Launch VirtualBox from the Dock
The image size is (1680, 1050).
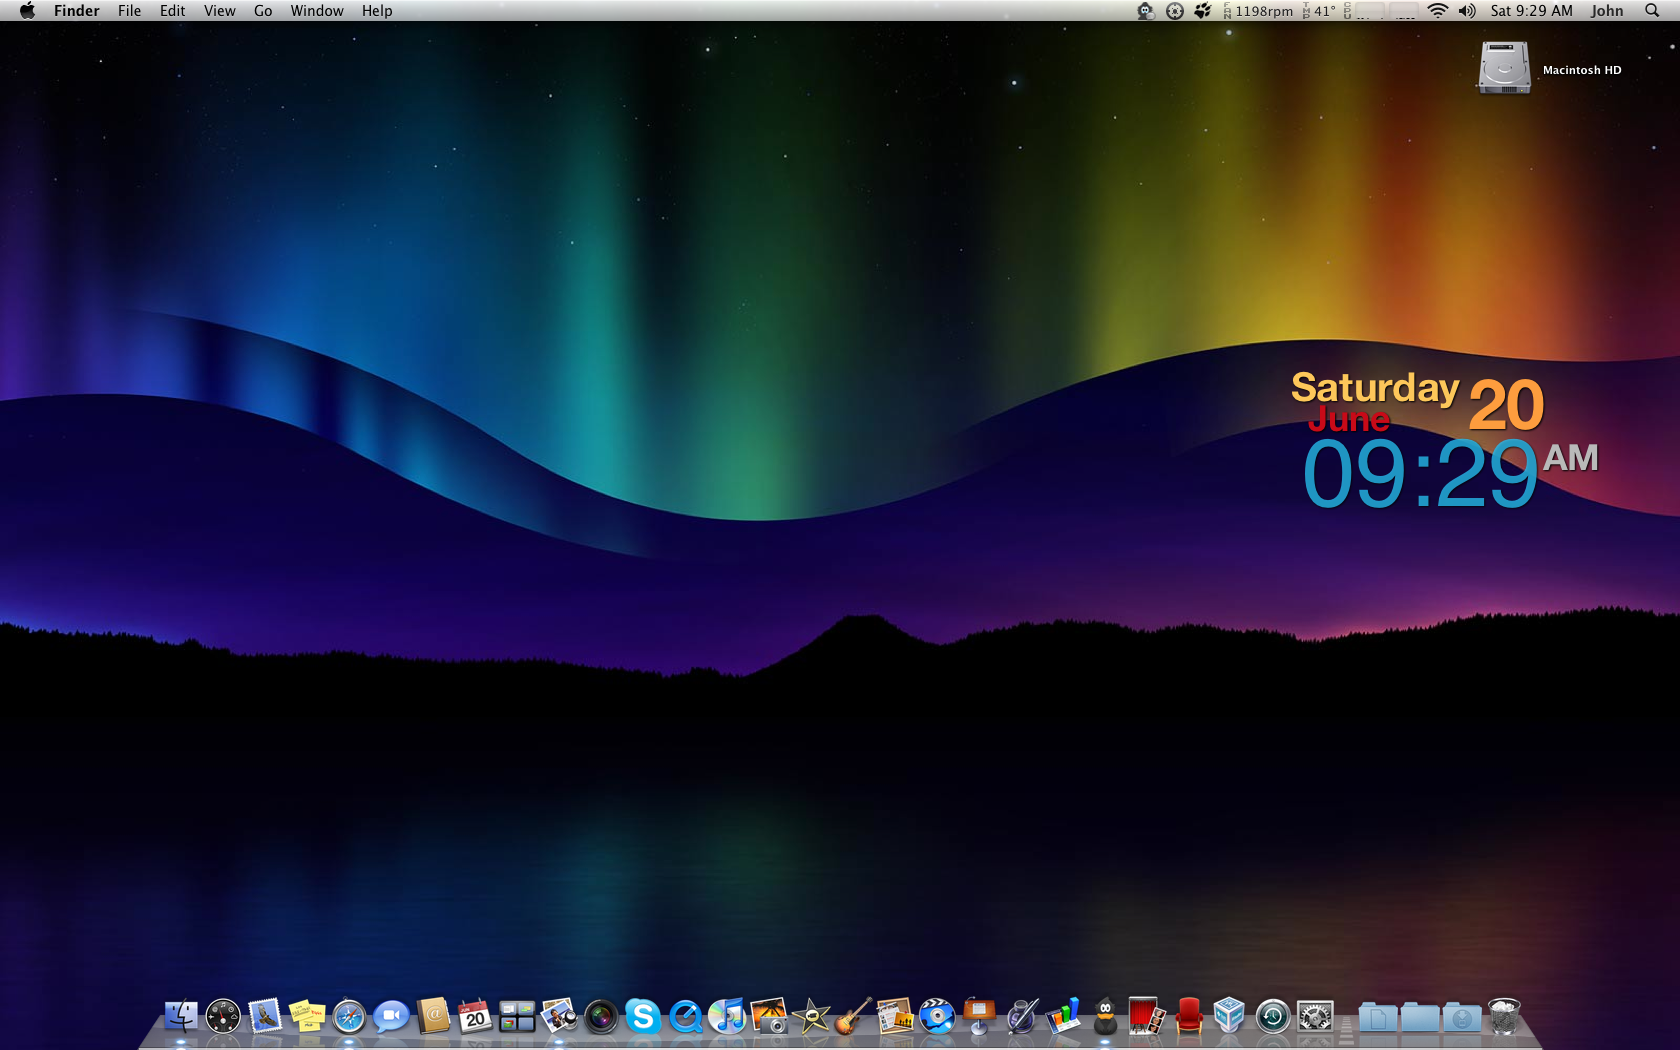click(1231, 1017)
